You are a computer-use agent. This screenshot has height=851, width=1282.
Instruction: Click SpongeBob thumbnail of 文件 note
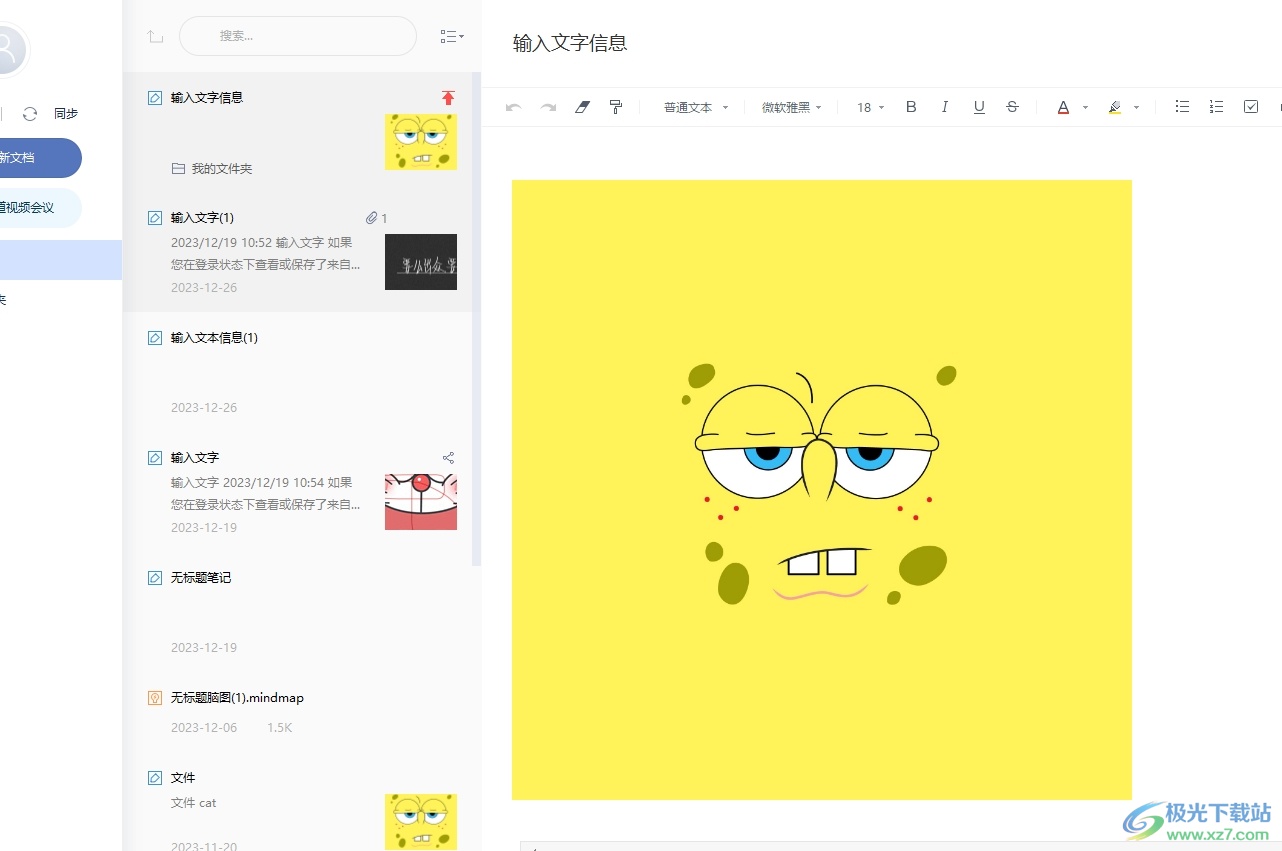(421, 822)
